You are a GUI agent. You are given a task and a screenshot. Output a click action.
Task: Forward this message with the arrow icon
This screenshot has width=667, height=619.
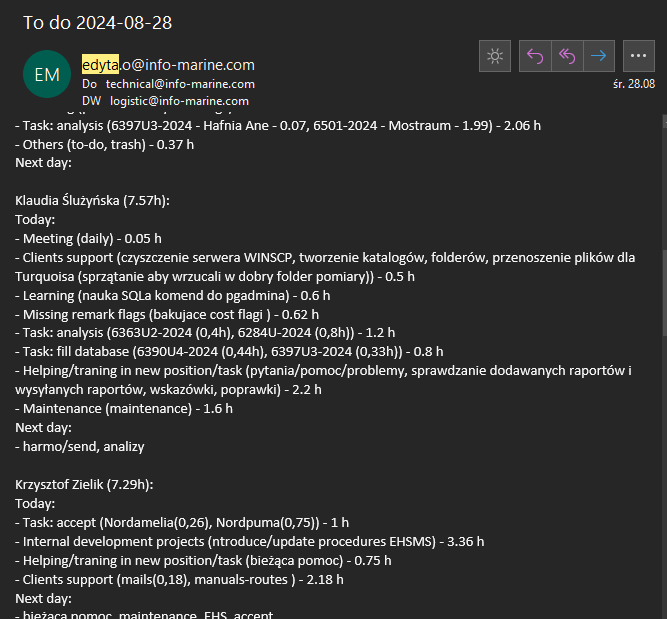(x=598, y=56)
